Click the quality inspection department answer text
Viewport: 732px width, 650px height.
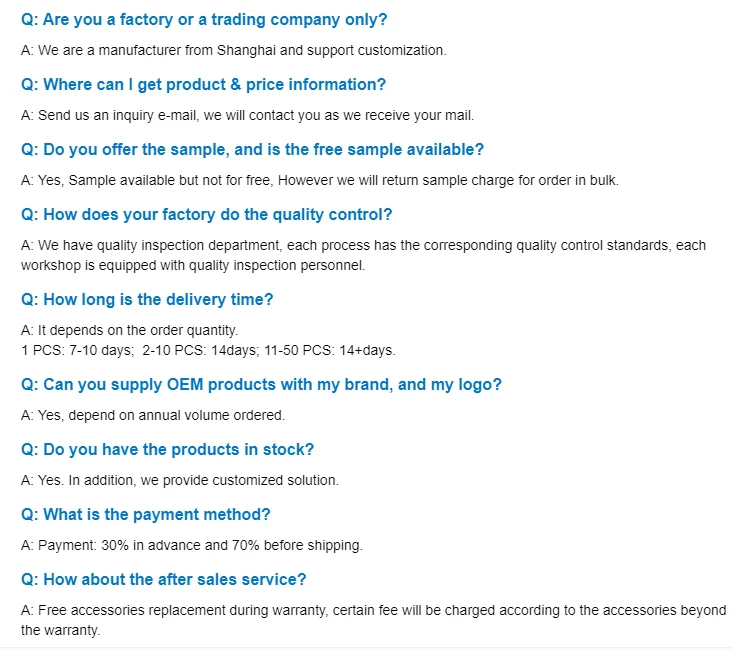click(x=363, y=245)
